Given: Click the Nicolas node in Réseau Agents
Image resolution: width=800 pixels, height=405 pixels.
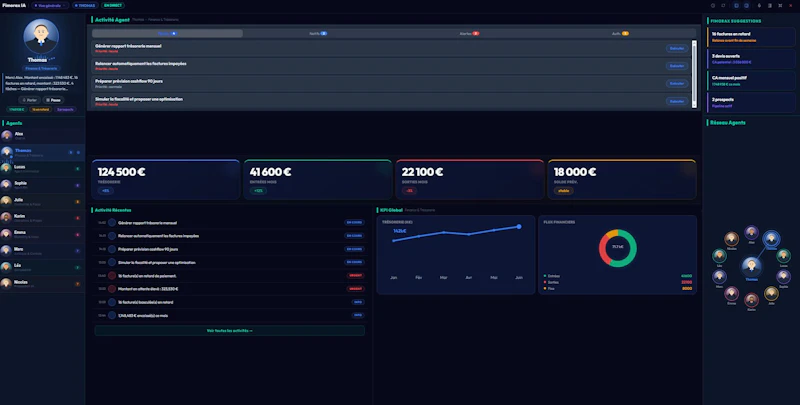Looking at the screenshot, I should click(731, 239).
